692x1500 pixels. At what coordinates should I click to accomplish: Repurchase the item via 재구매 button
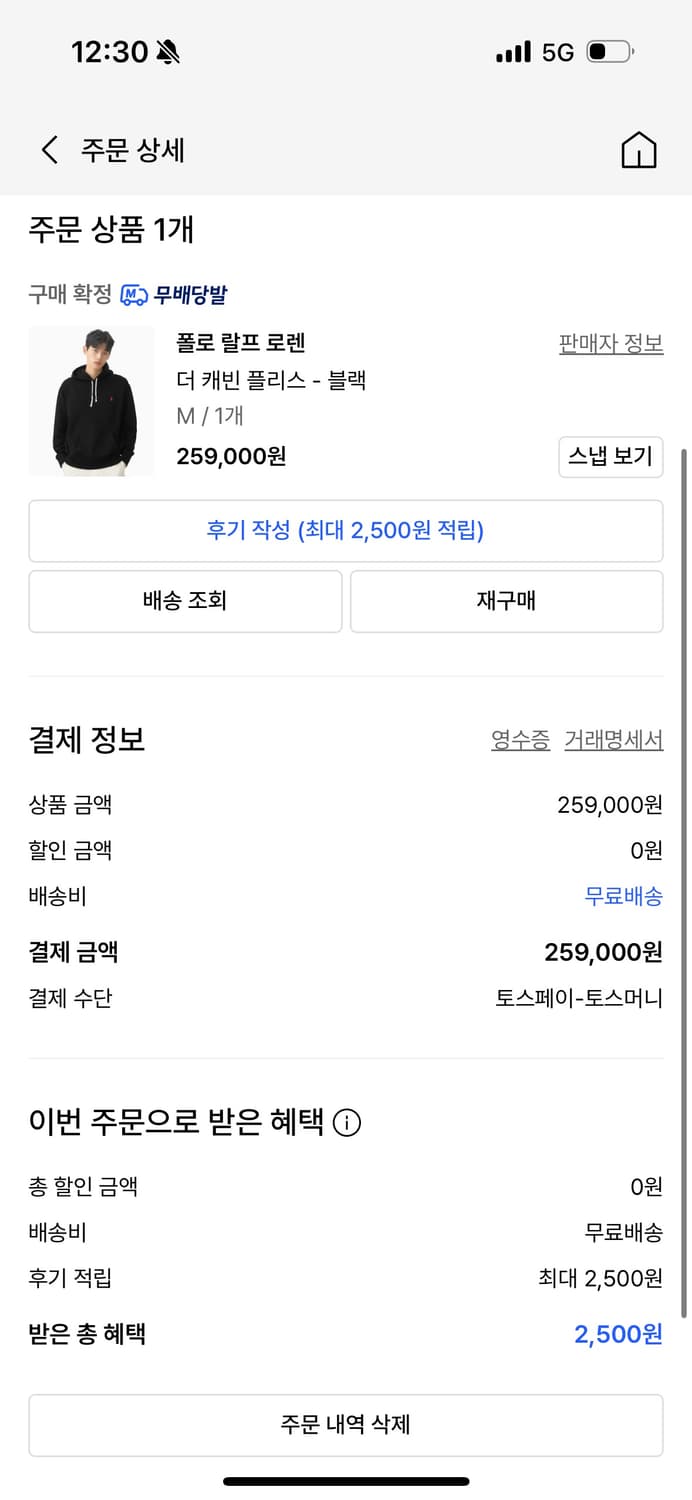505,601
